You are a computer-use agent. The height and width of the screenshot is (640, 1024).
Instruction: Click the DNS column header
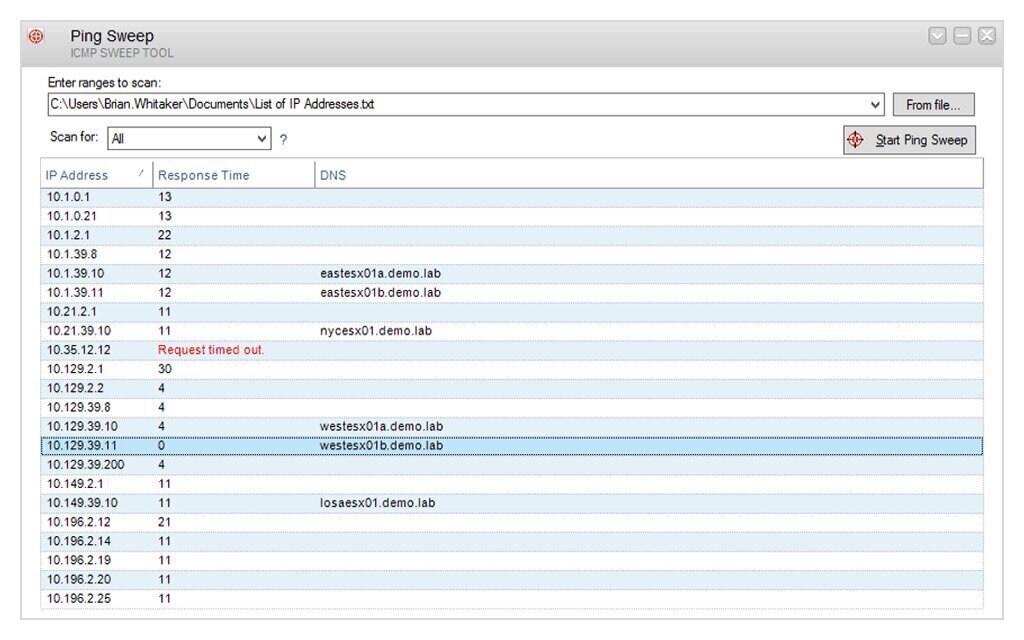331,174
